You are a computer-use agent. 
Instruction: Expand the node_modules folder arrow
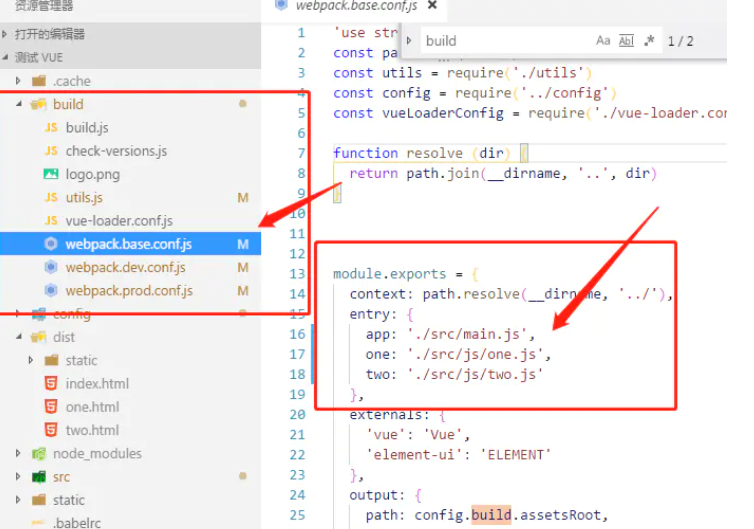click(18, 453)
